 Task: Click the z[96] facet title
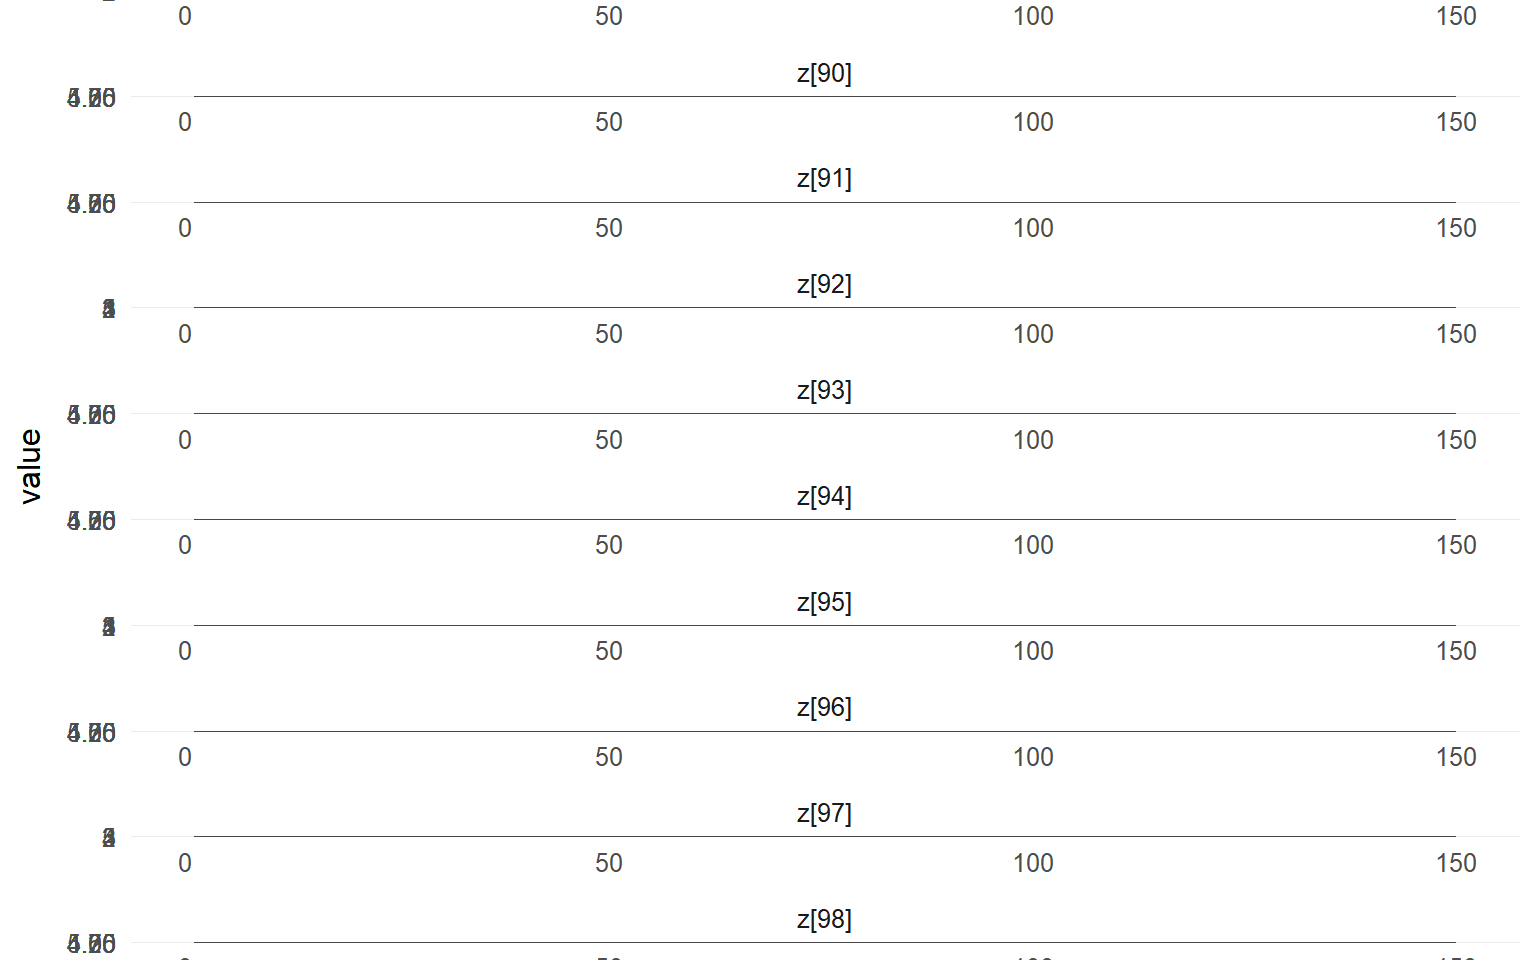coord(824,708)
